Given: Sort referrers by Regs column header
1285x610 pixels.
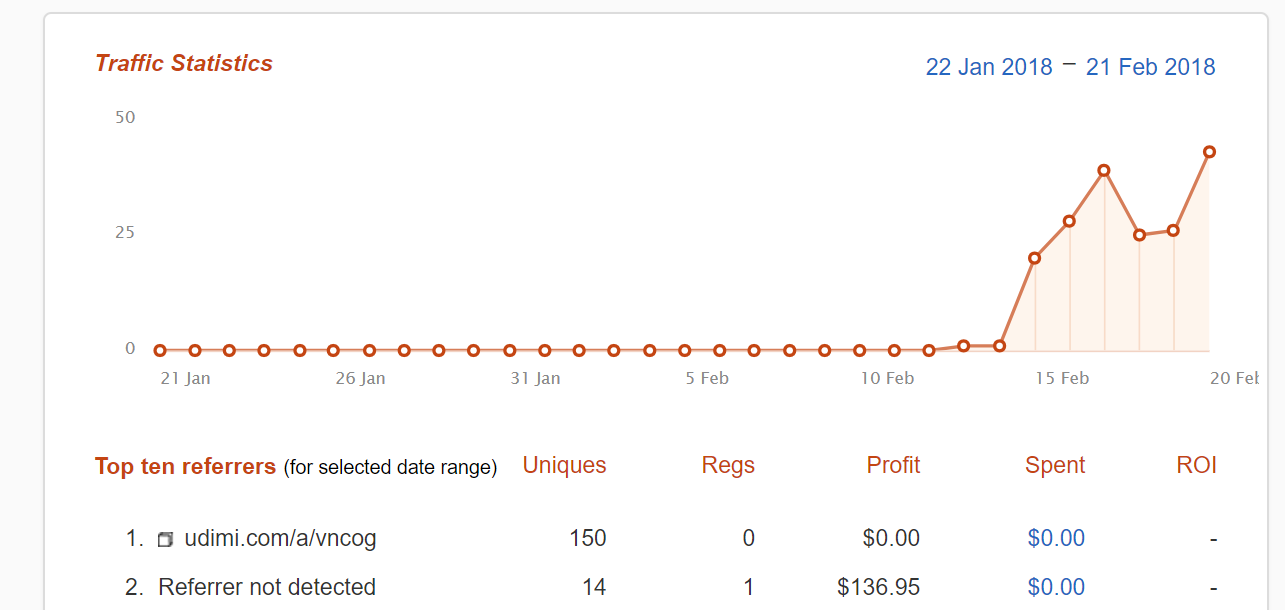Looking at the screenshot, I should coord(728,465).
